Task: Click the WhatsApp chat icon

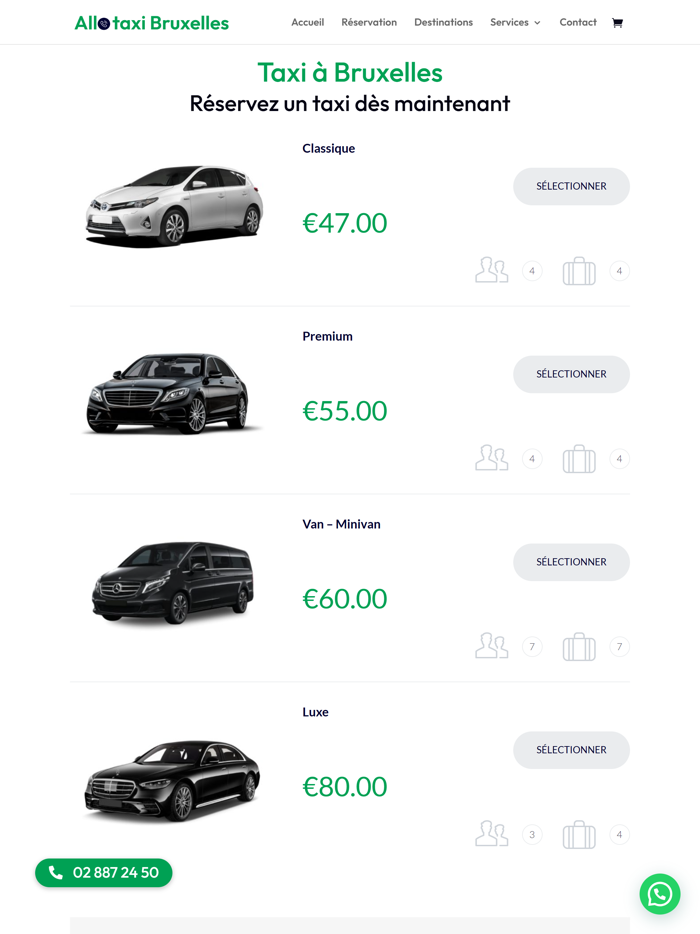Action: (x=660, y=894)
